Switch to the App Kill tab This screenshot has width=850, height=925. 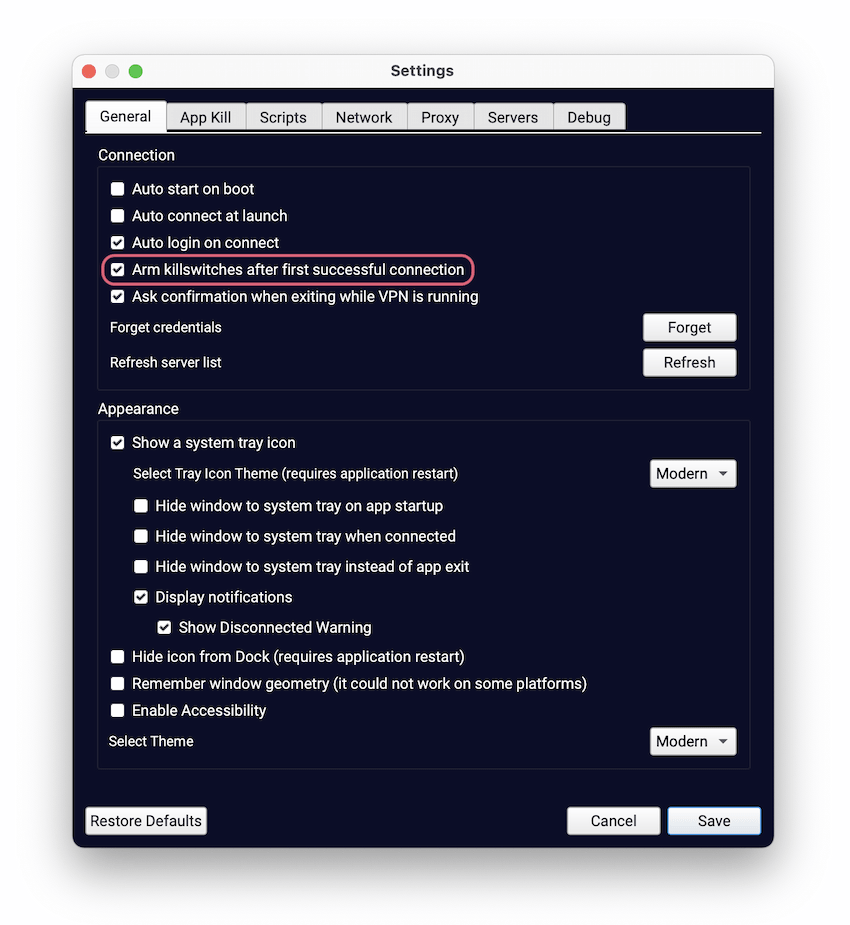205,117
